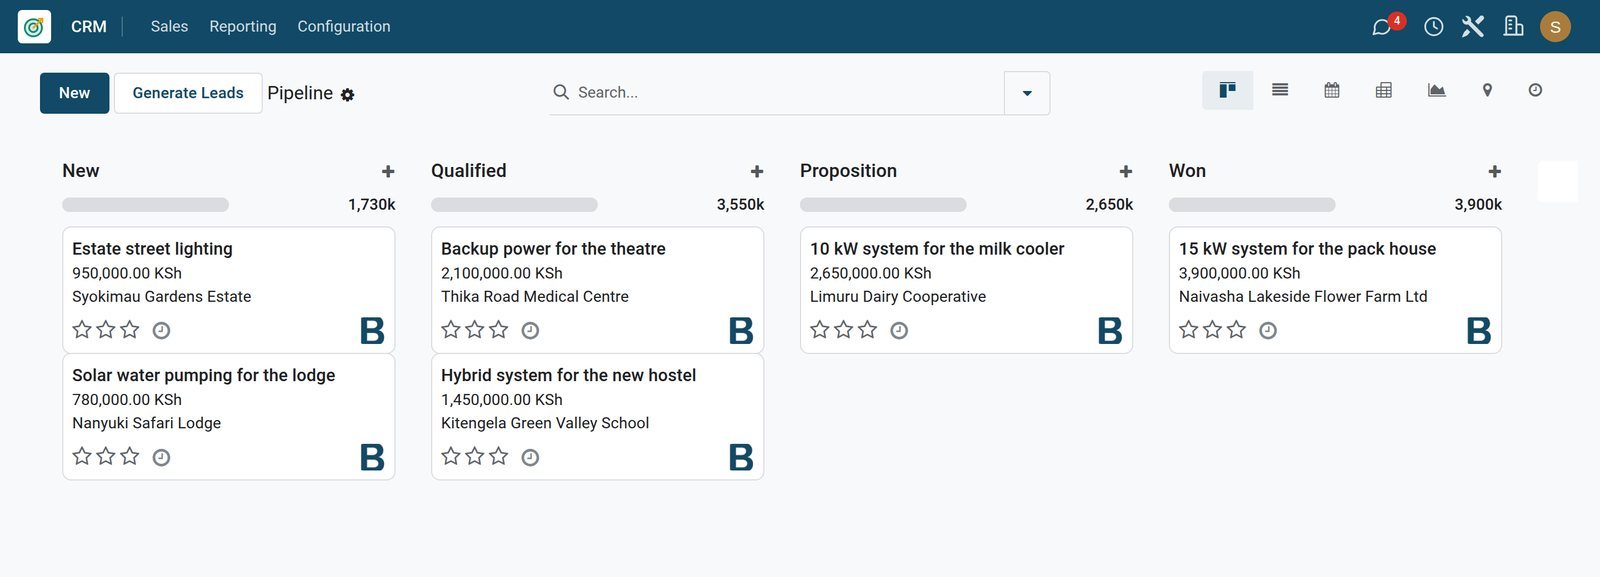Open the CRM app home logo

point(34,27)
